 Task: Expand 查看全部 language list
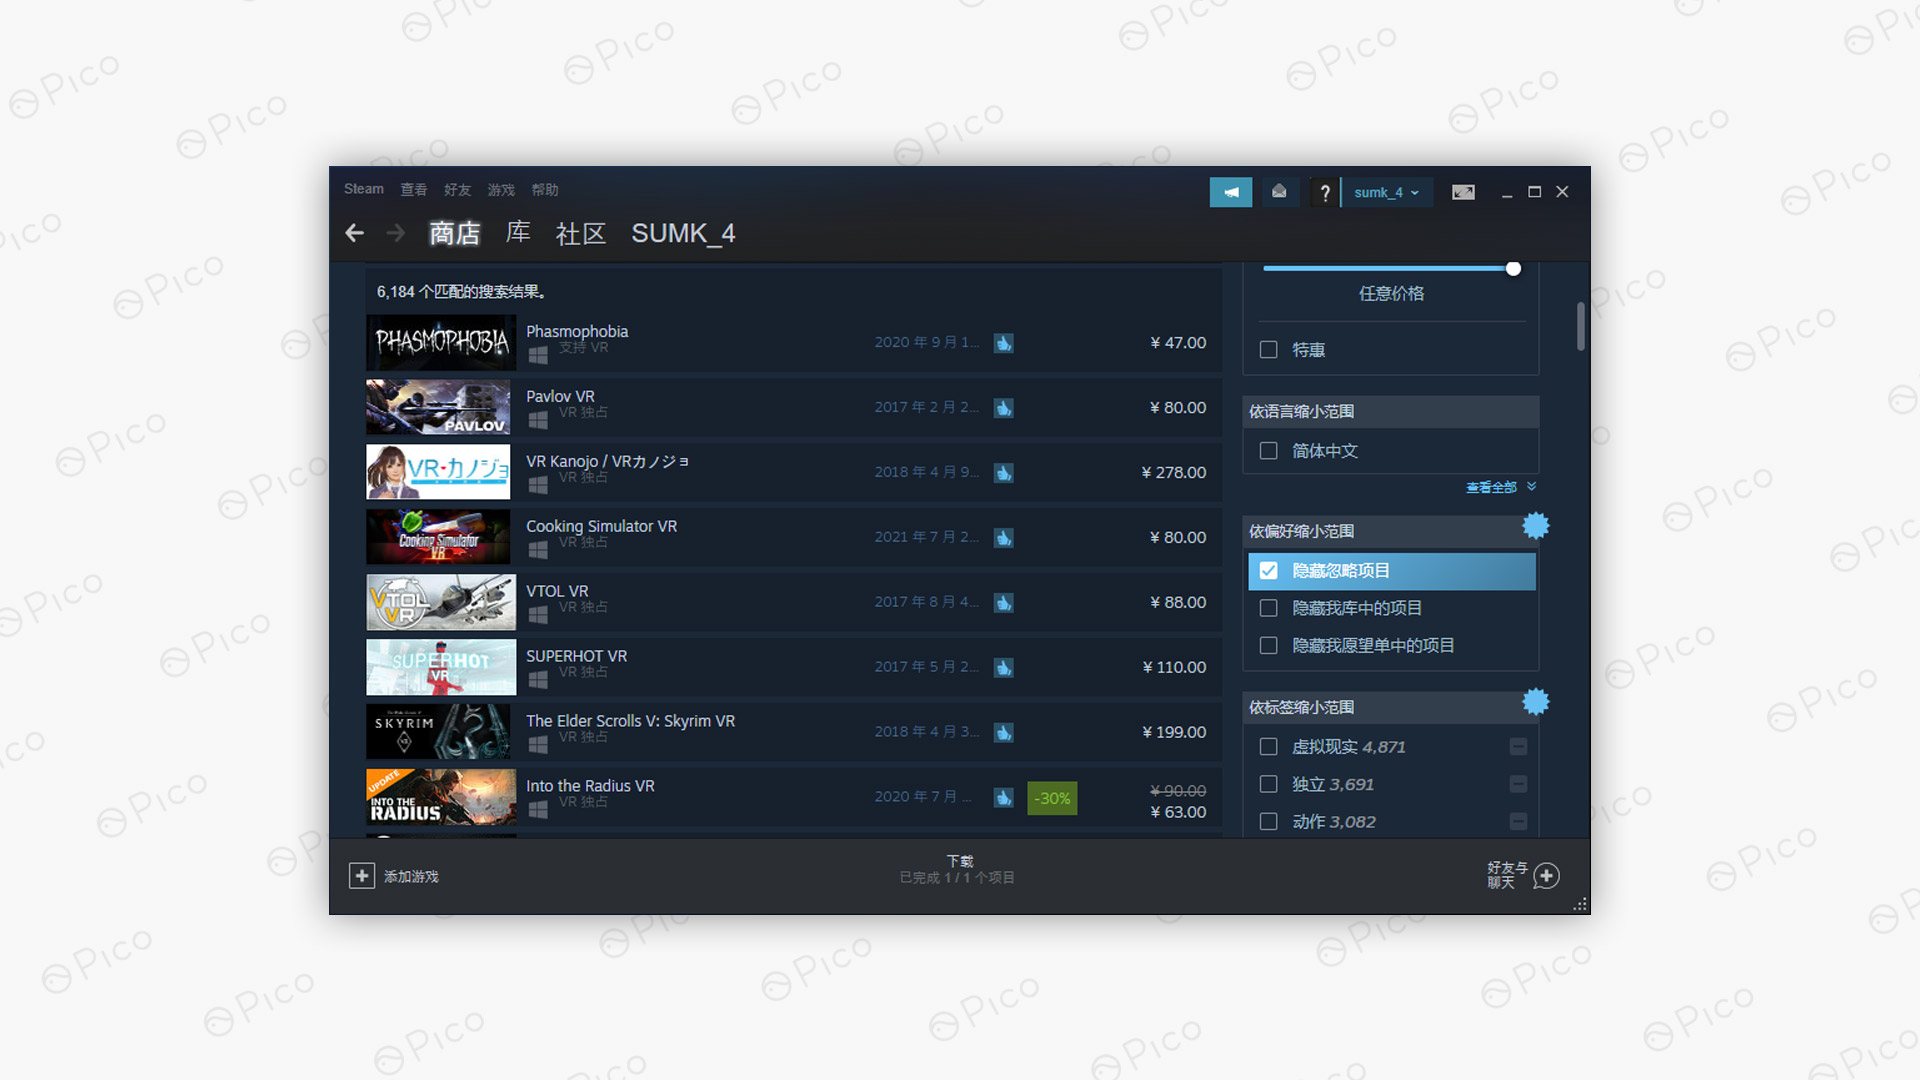click(x=1500, y=487)
